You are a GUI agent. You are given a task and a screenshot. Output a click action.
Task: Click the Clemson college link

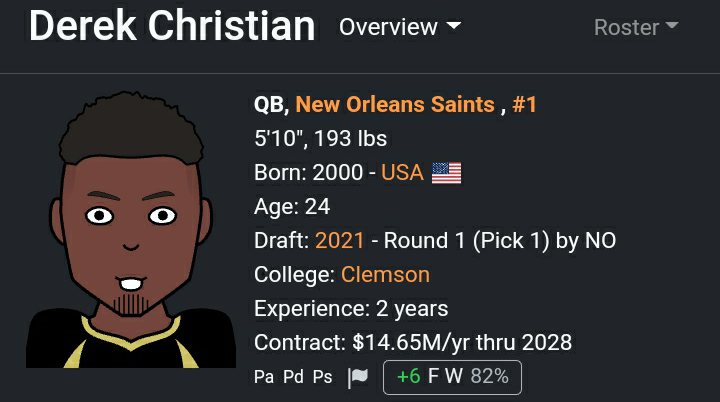pos(385,274)
